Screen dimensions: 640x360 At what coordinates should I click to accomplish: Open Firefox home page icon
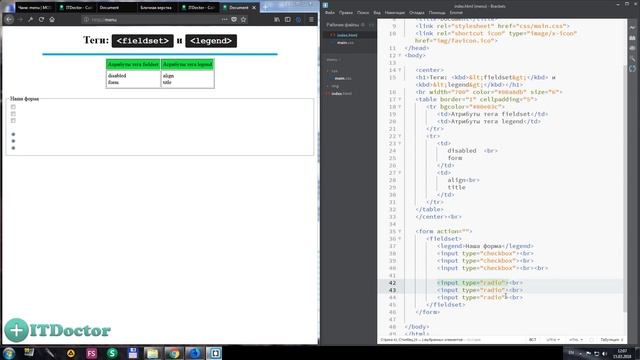click(52, 19)
